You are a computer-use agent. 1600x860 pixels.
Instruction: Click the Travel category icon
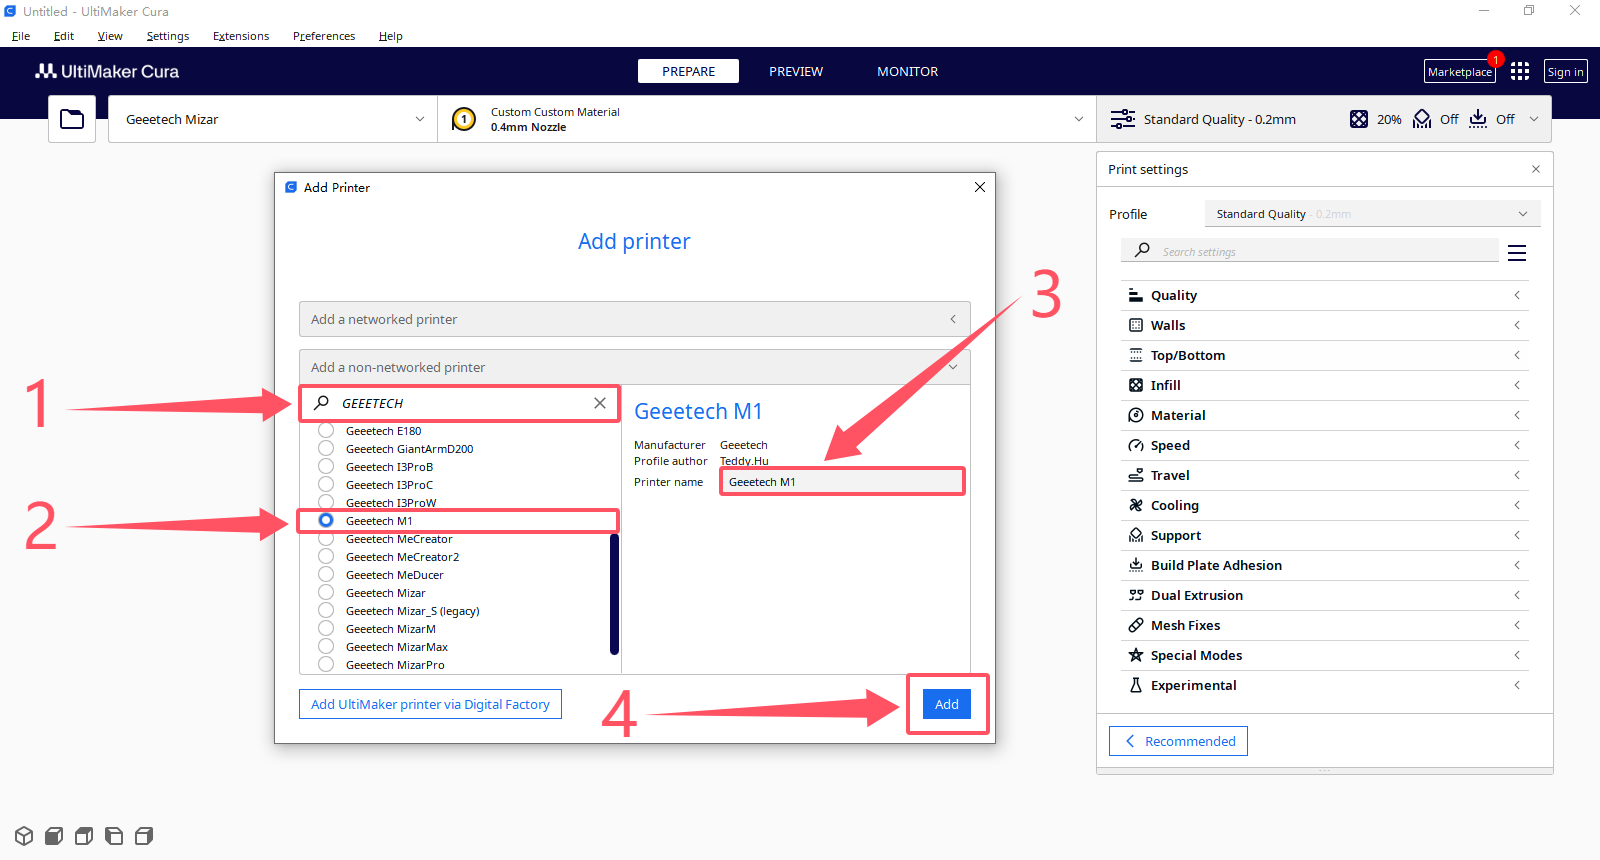1136,475
